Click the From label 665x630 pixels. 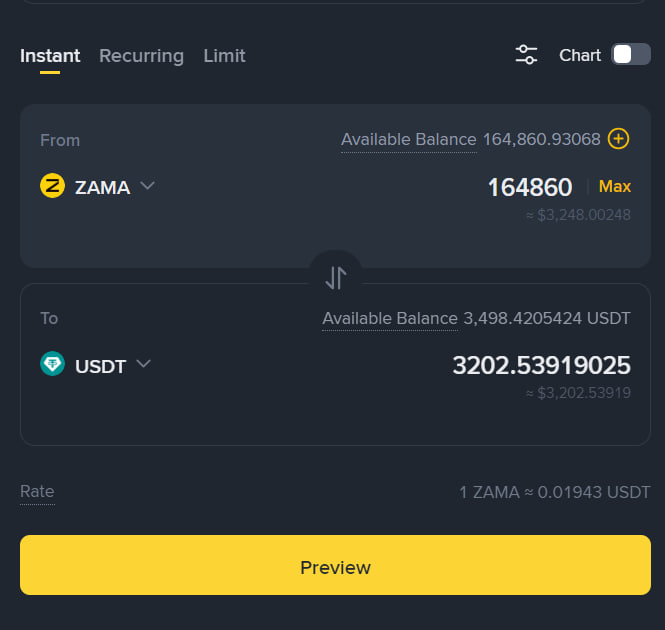tap(60, 140)
